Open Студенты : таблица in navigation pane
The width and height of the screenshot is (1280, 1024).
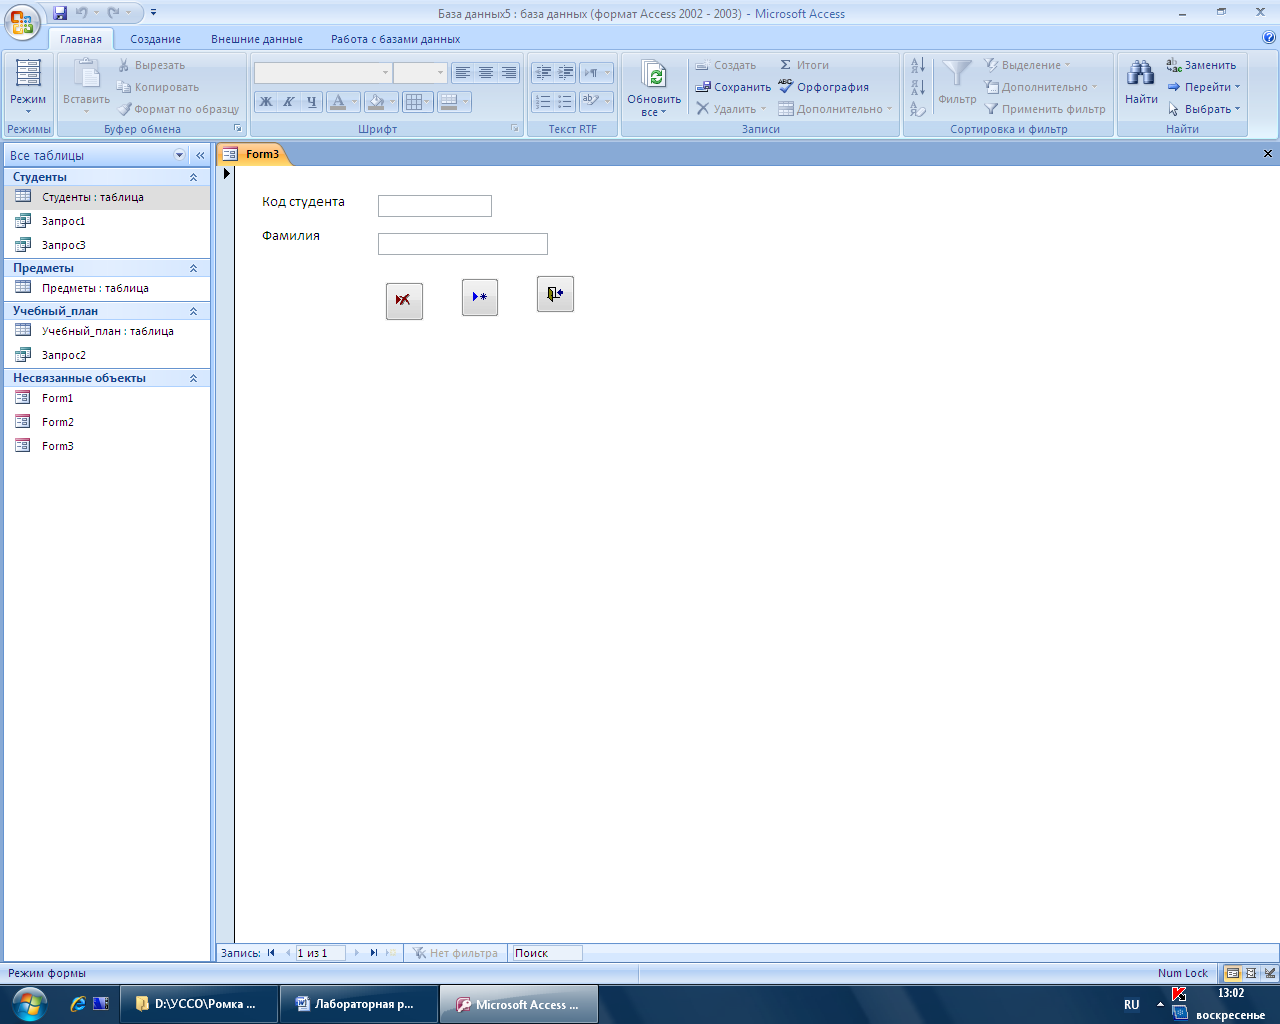tap(106, 197)
